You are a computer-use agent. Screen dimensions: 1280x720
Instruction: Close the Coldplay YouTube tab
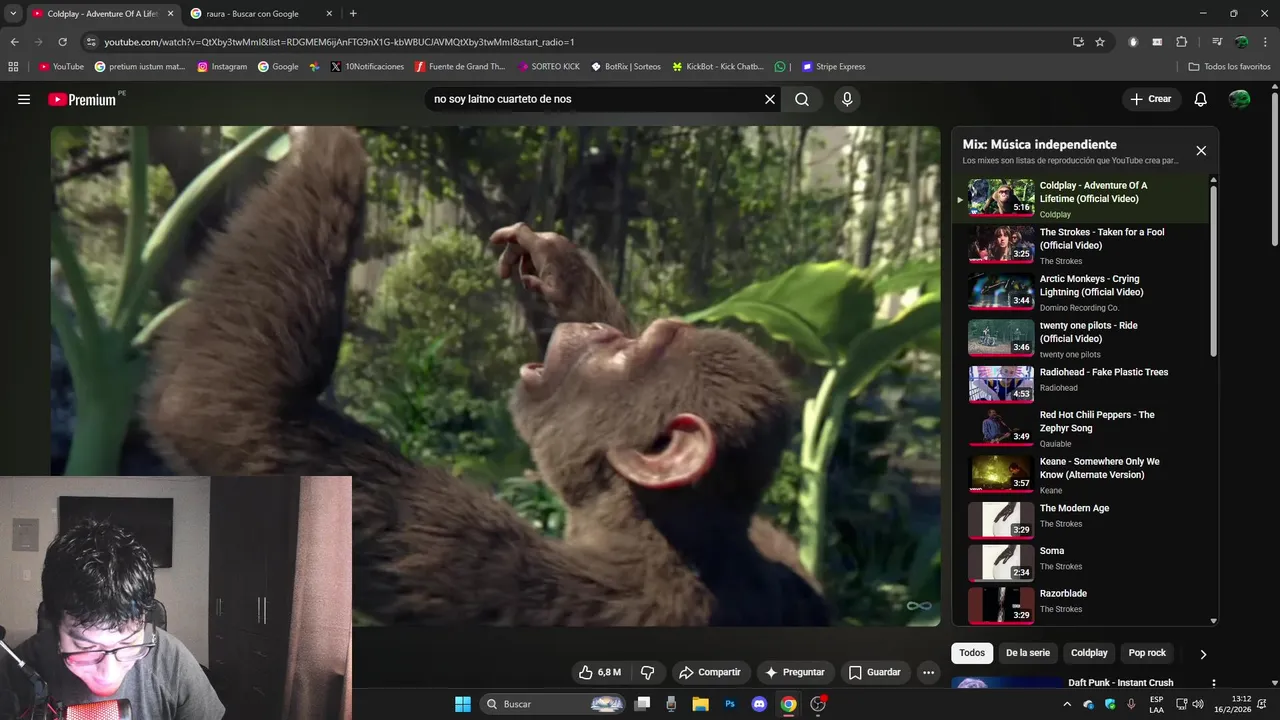tap(170, 14)
